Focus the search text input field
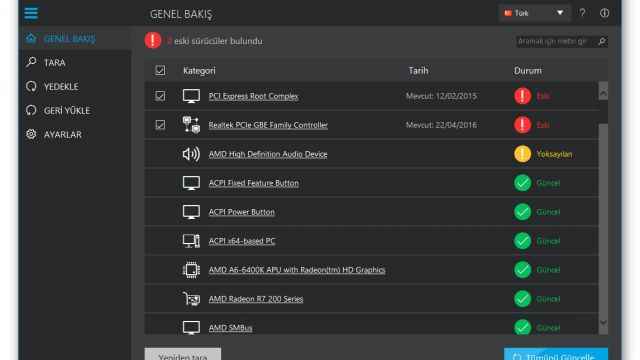Image resolution: width=640 pixels, height=360 pixels. [x=556, y=41]
